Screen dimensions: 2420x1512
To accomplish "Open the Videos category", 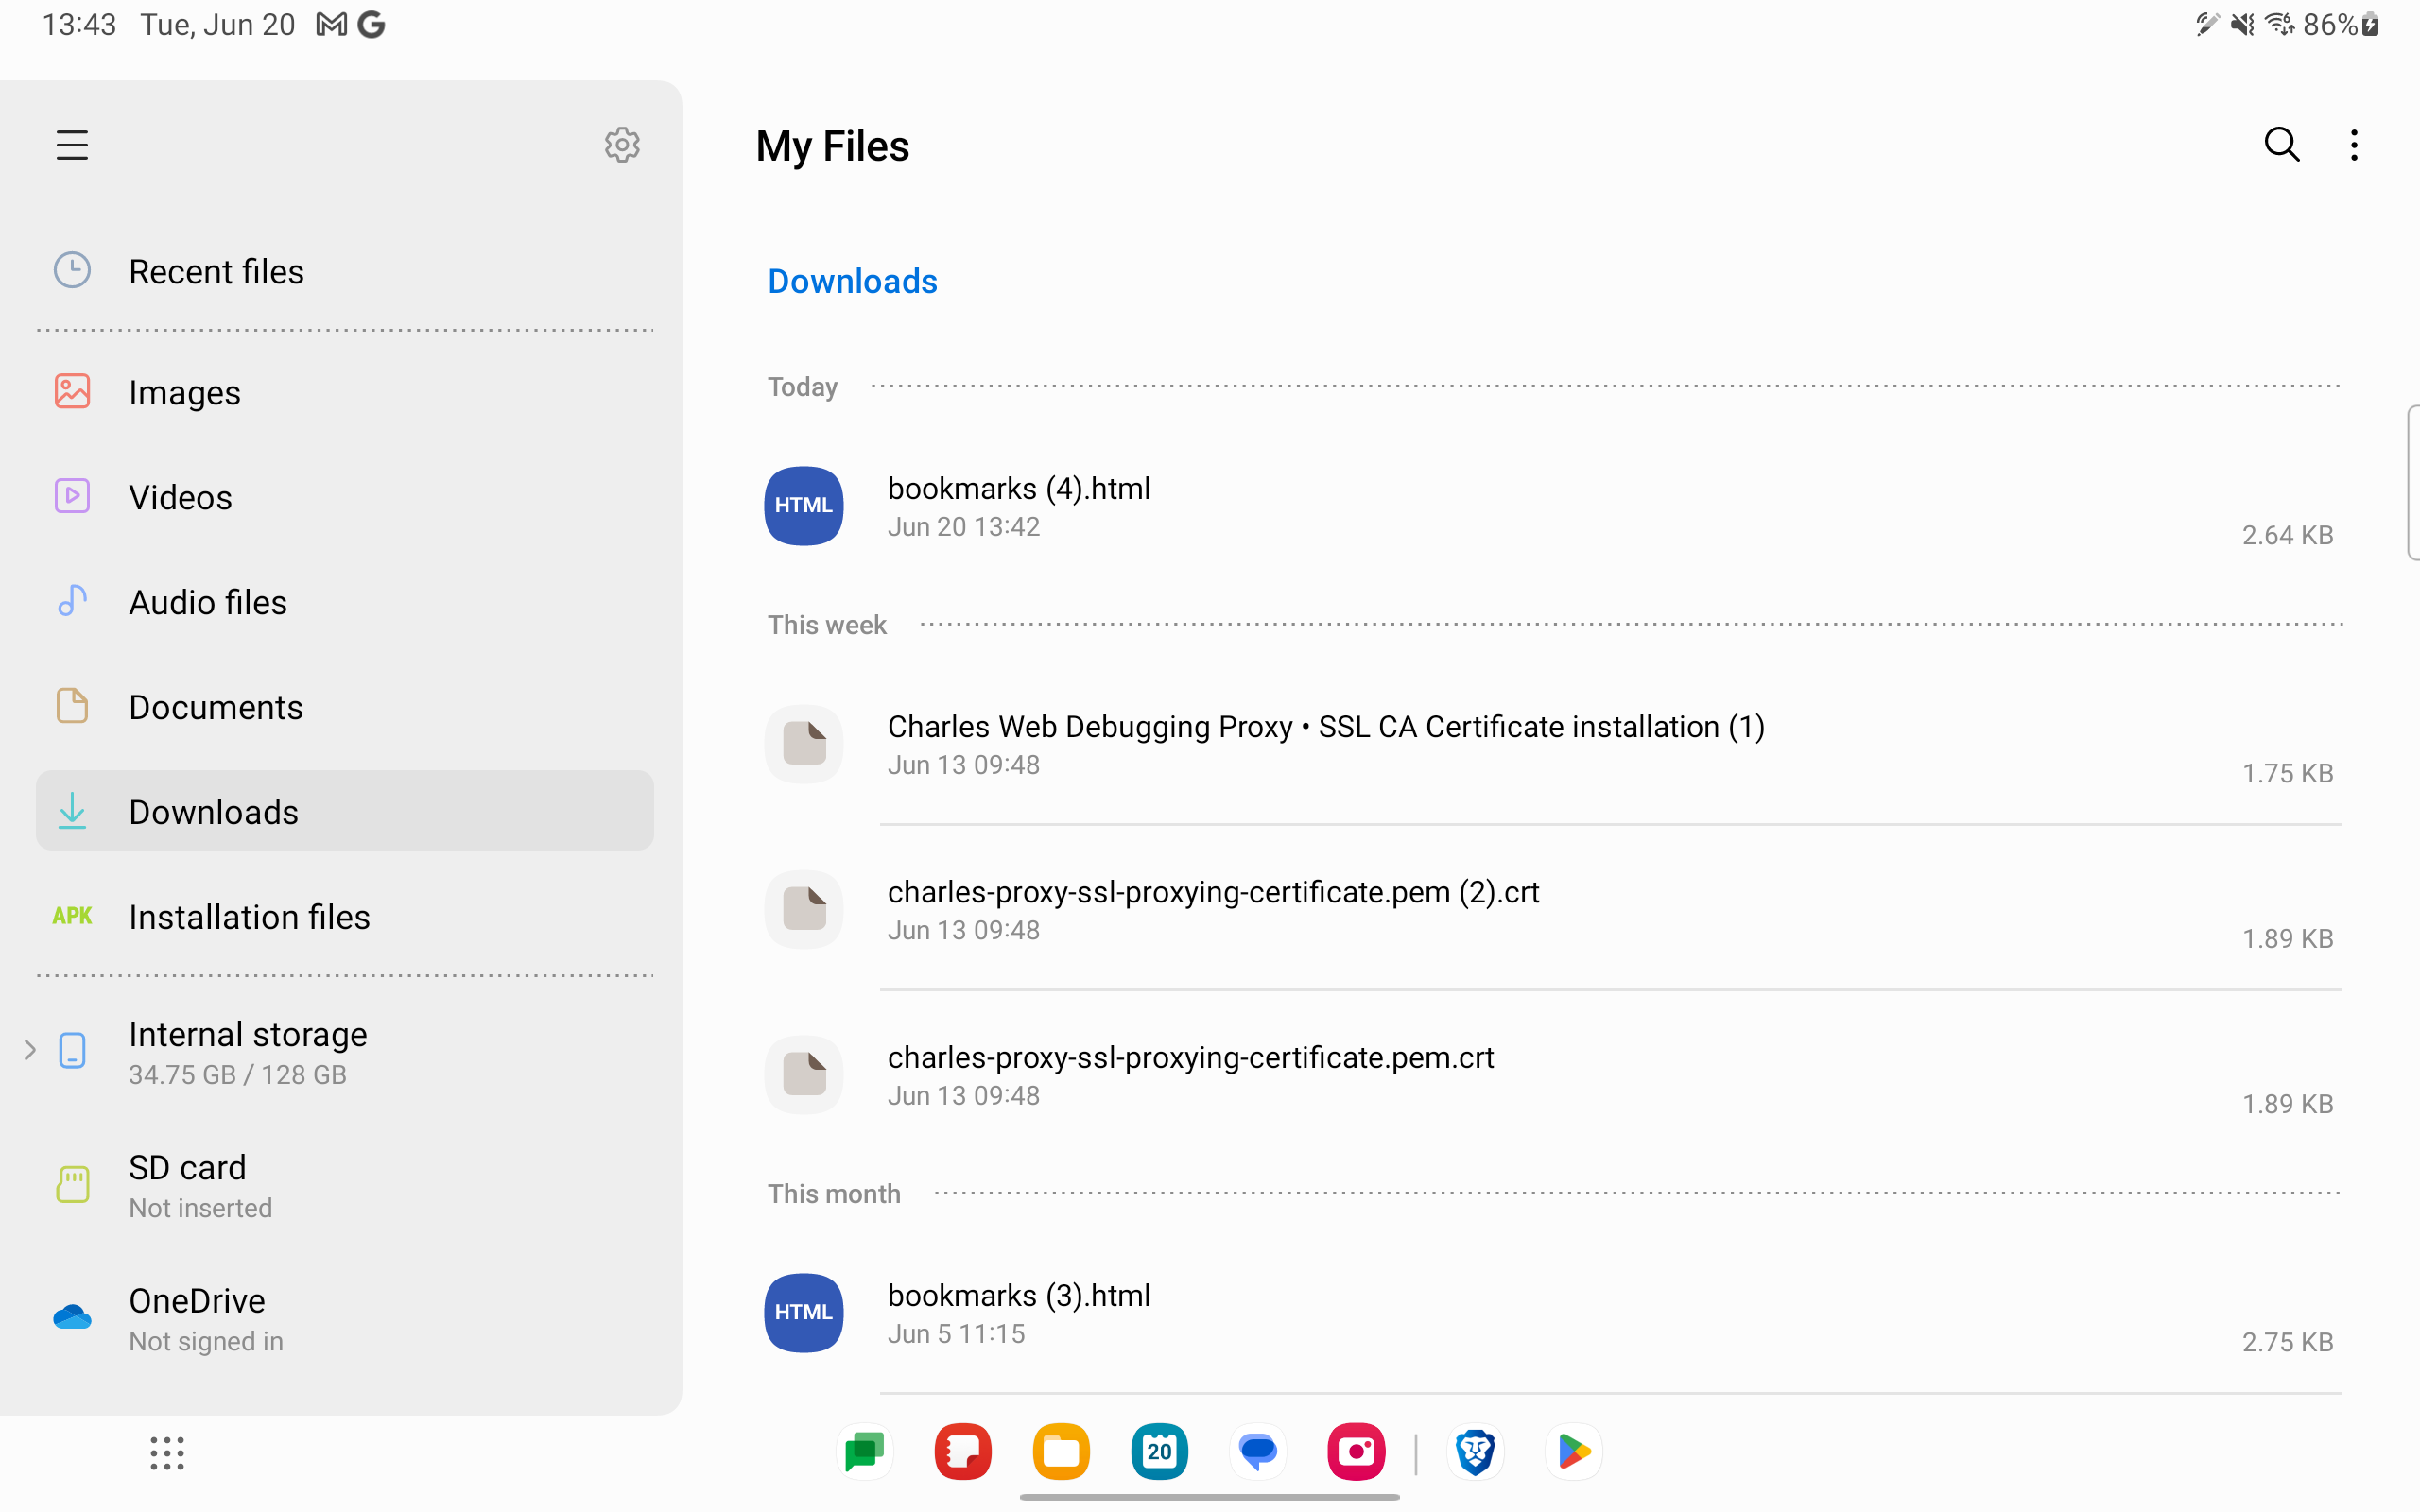I will (180, 496).
